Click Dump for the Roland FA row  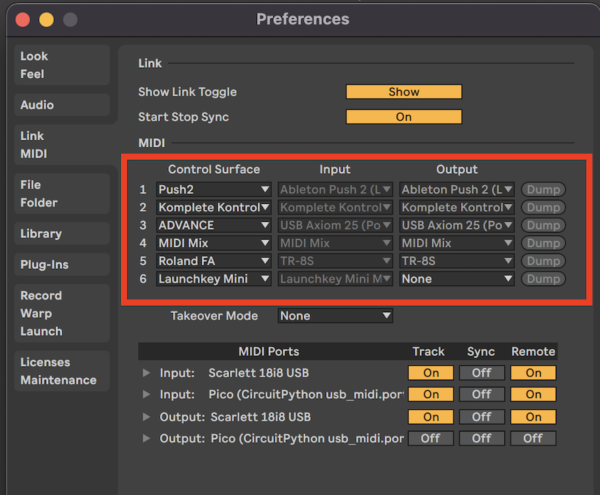pos(543,261)
